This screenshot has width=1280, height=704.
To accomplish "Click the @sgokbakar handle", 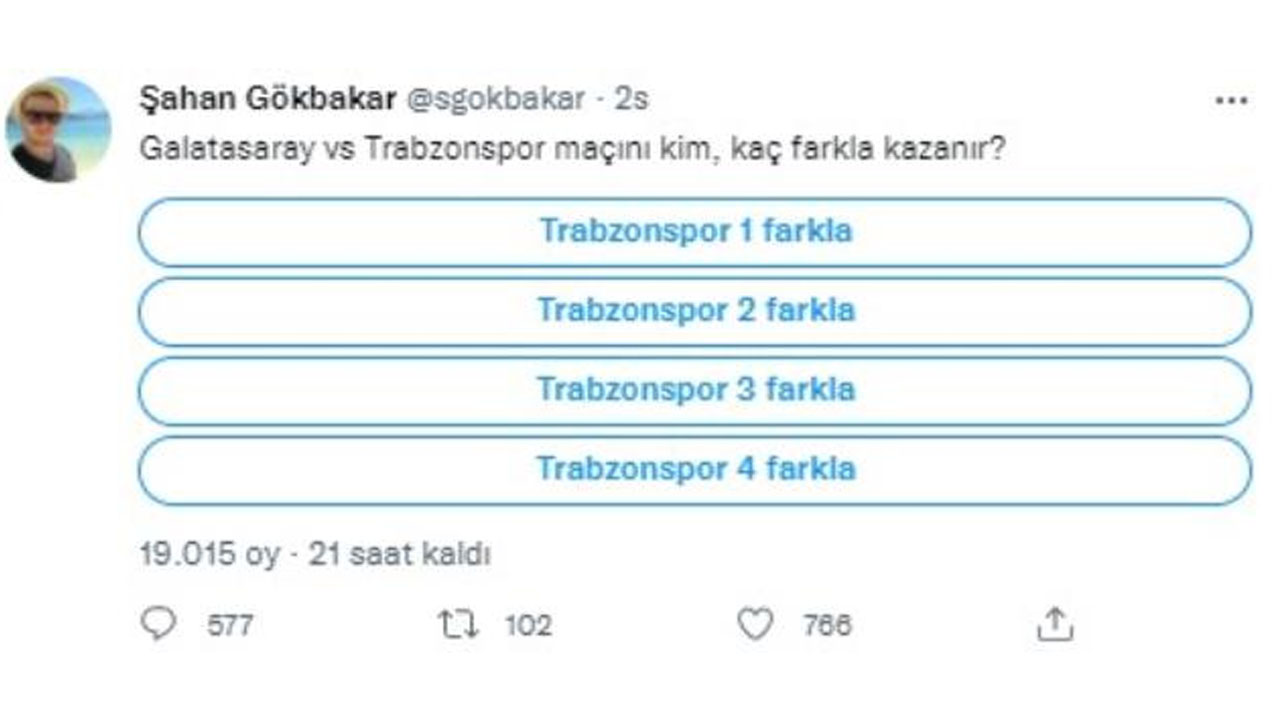I will (494, 99).
